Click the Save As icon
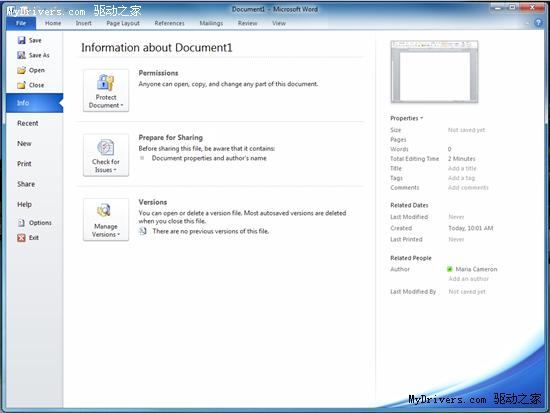The width and height of the screenshot is (550, 413). pos(21,55)
